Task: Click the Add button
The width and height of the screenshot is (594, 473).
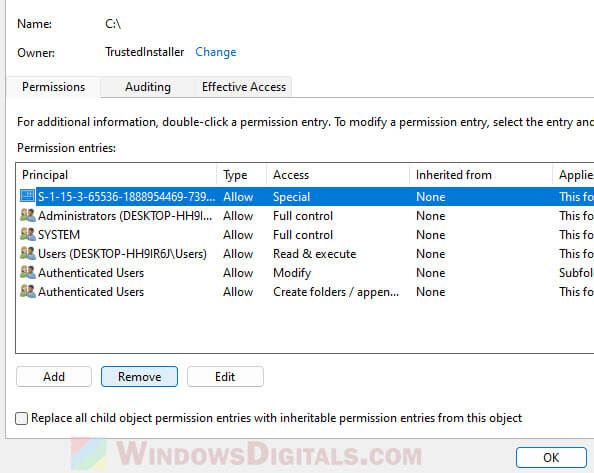Action: coord(54,376)
